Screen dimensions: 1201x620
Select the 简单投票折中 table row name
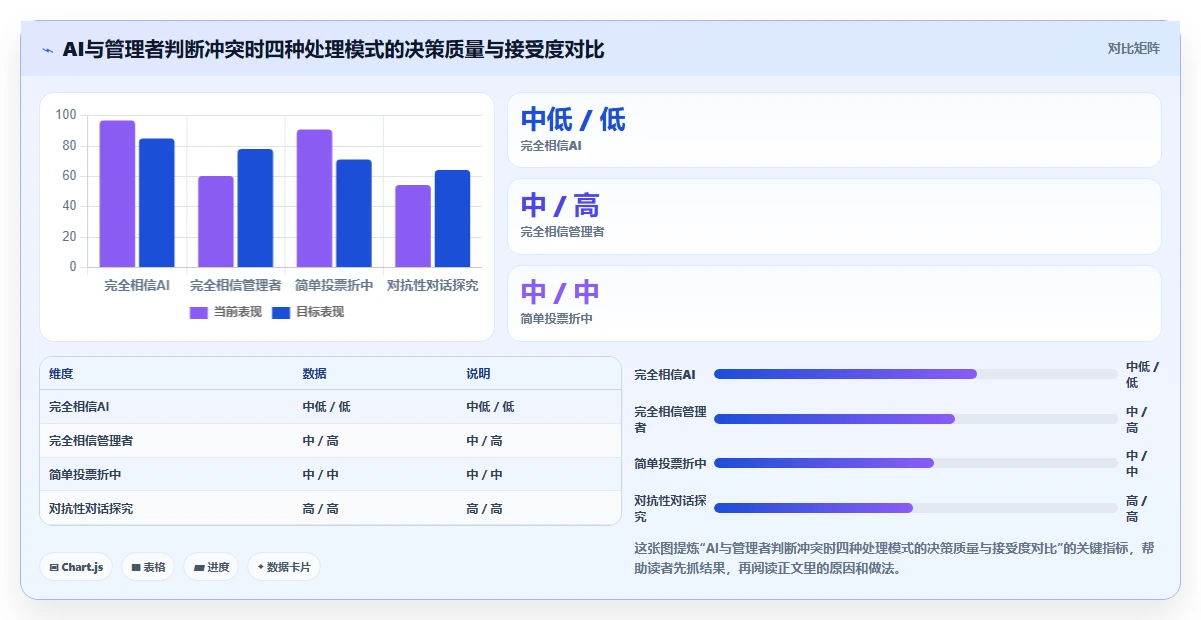(x=85, y=475)
